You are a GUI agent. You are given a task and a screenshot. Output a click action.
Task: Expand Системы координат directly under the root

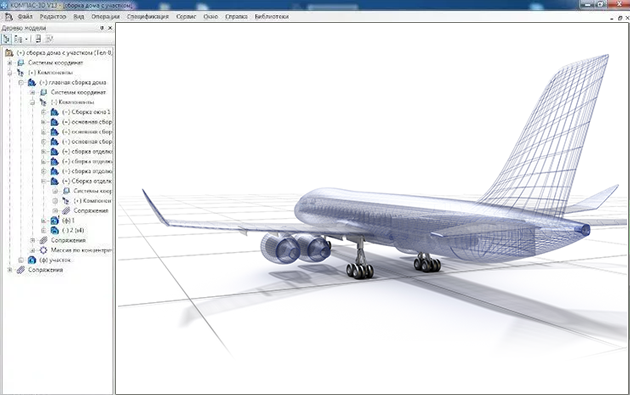pyautogui.click(x=10, y=63)
